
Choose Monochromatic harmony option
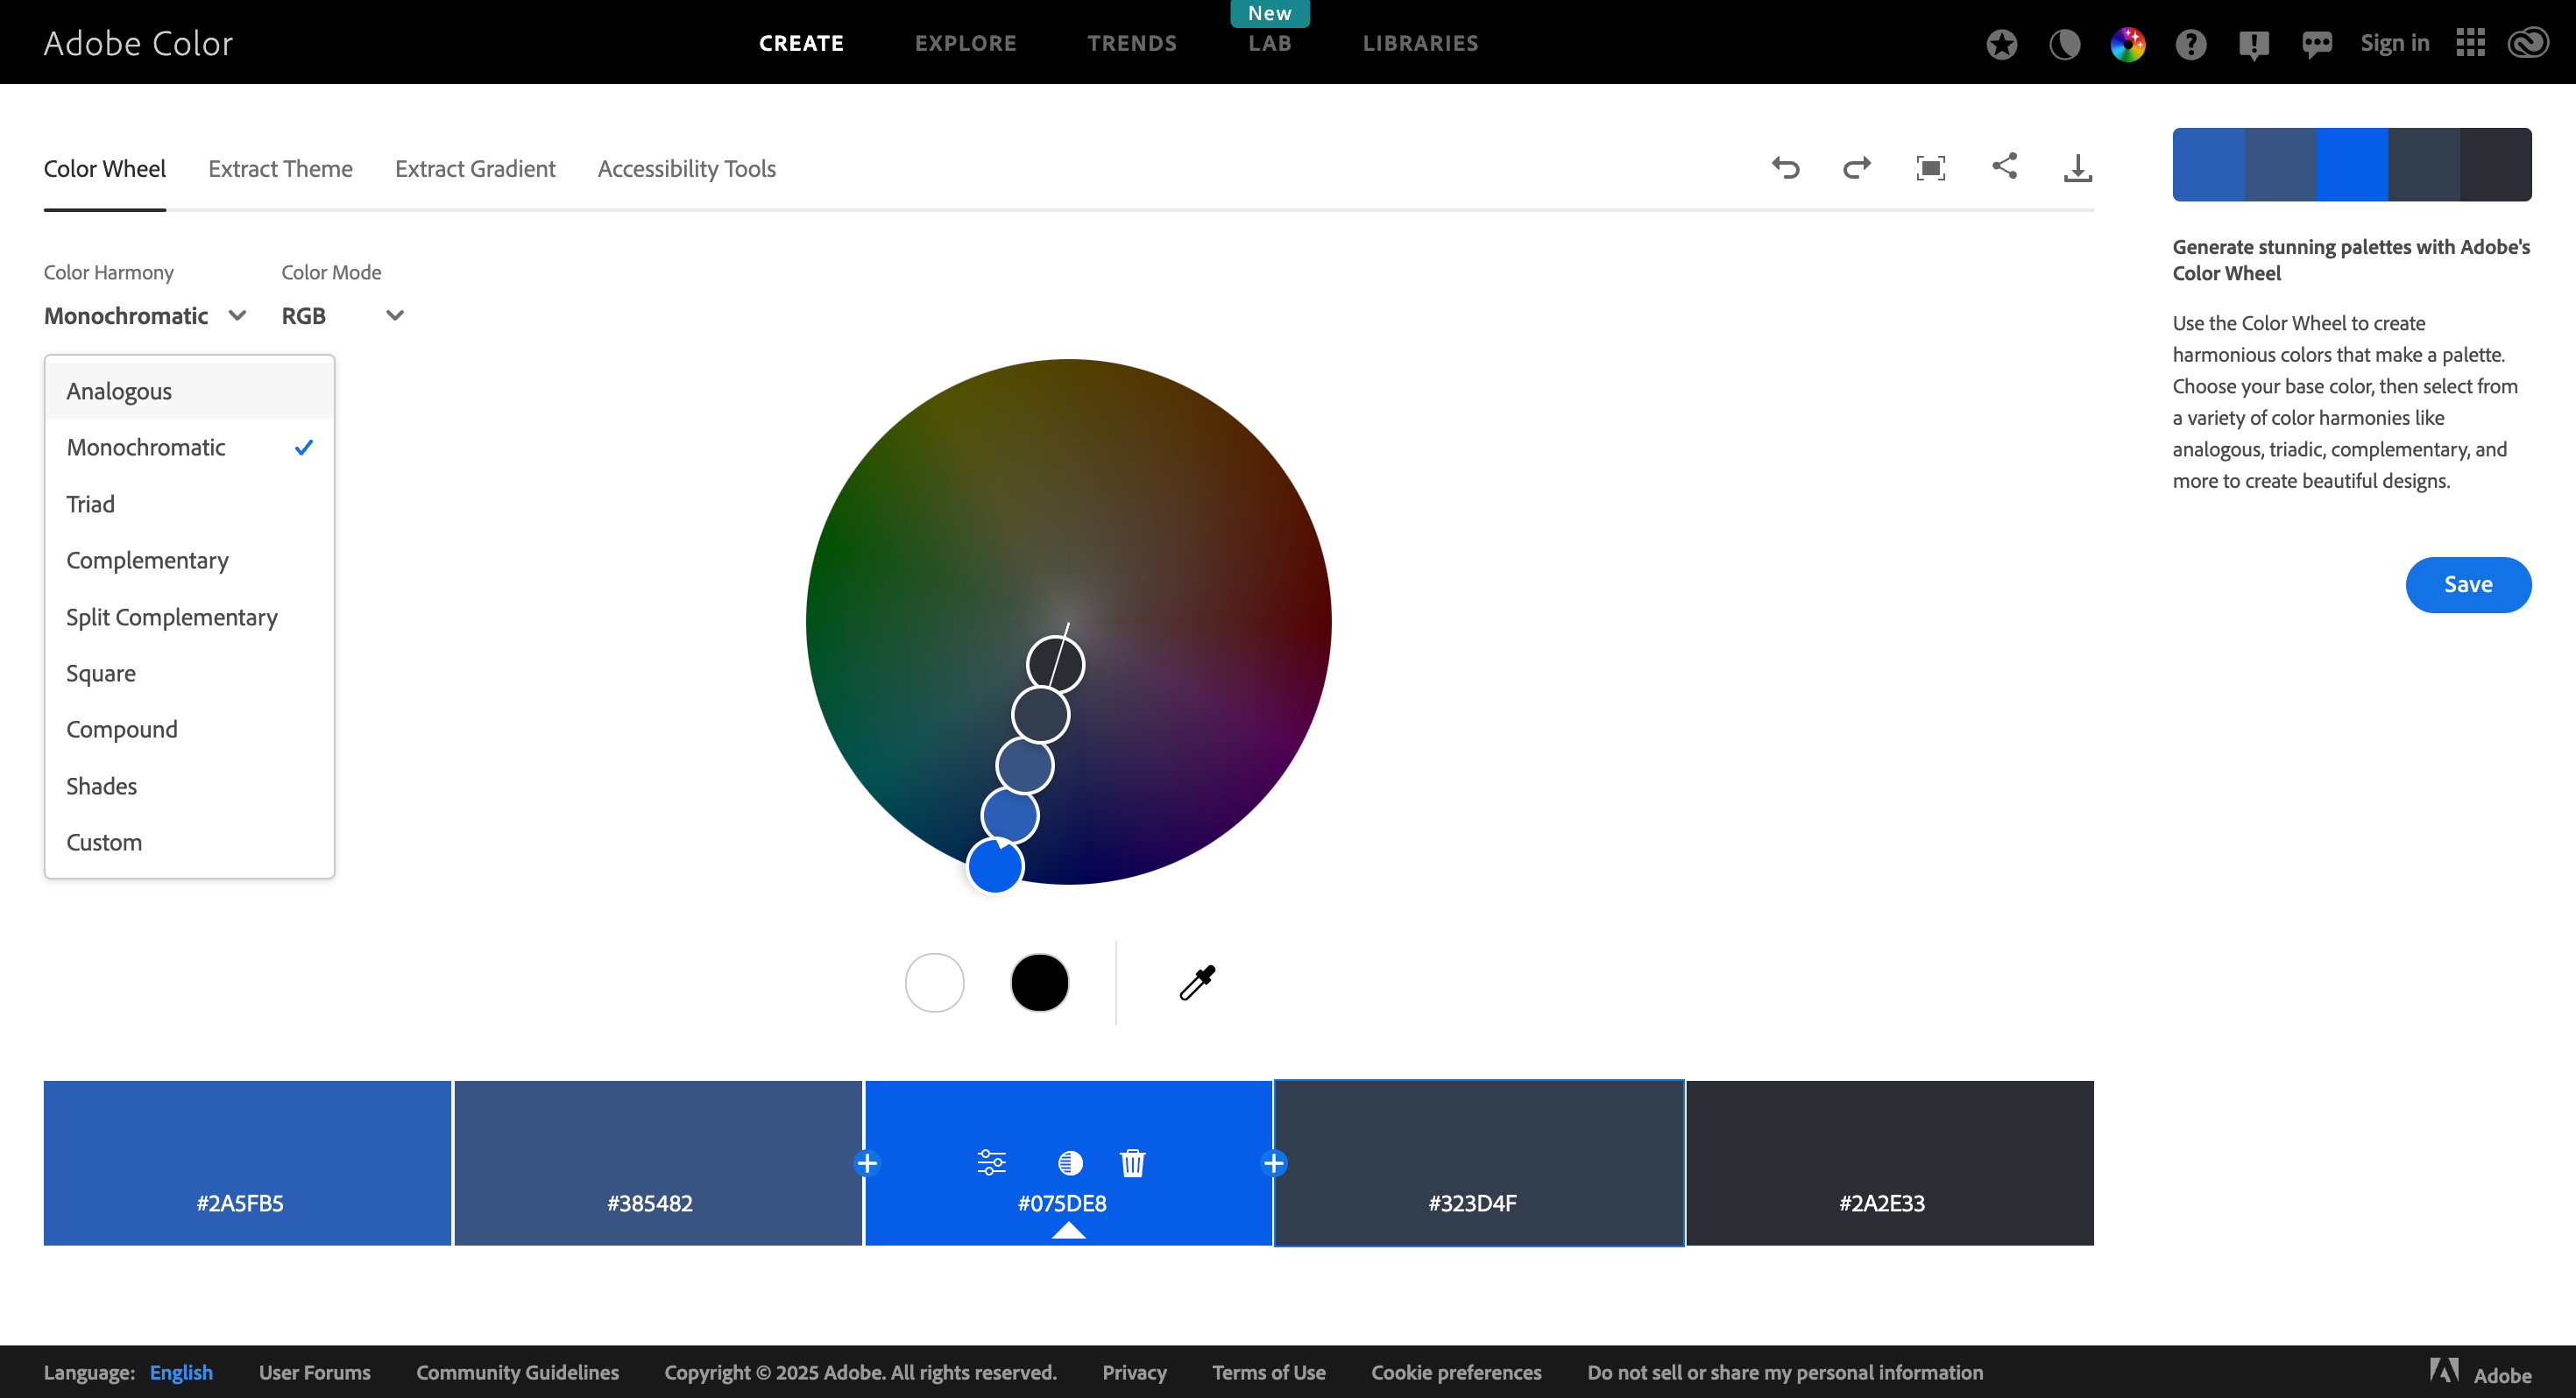coord(190,447)
